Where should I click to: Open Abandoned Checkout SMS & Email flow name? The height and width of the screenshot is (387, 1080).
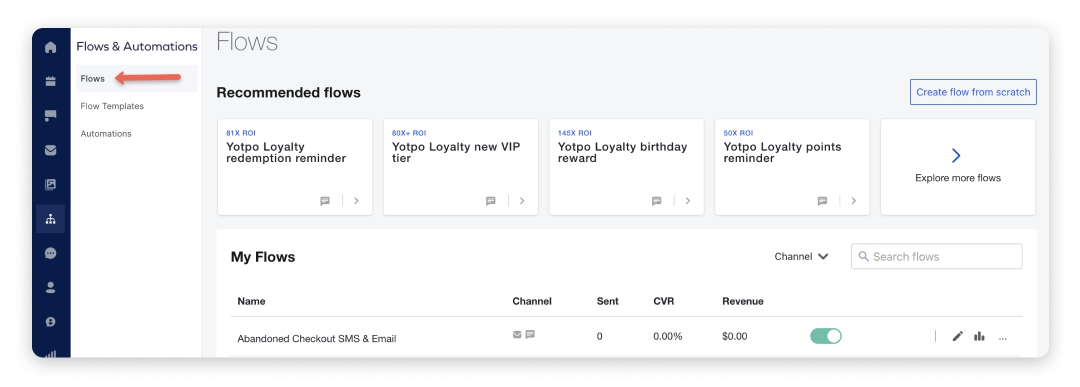(x=317, y=338)
